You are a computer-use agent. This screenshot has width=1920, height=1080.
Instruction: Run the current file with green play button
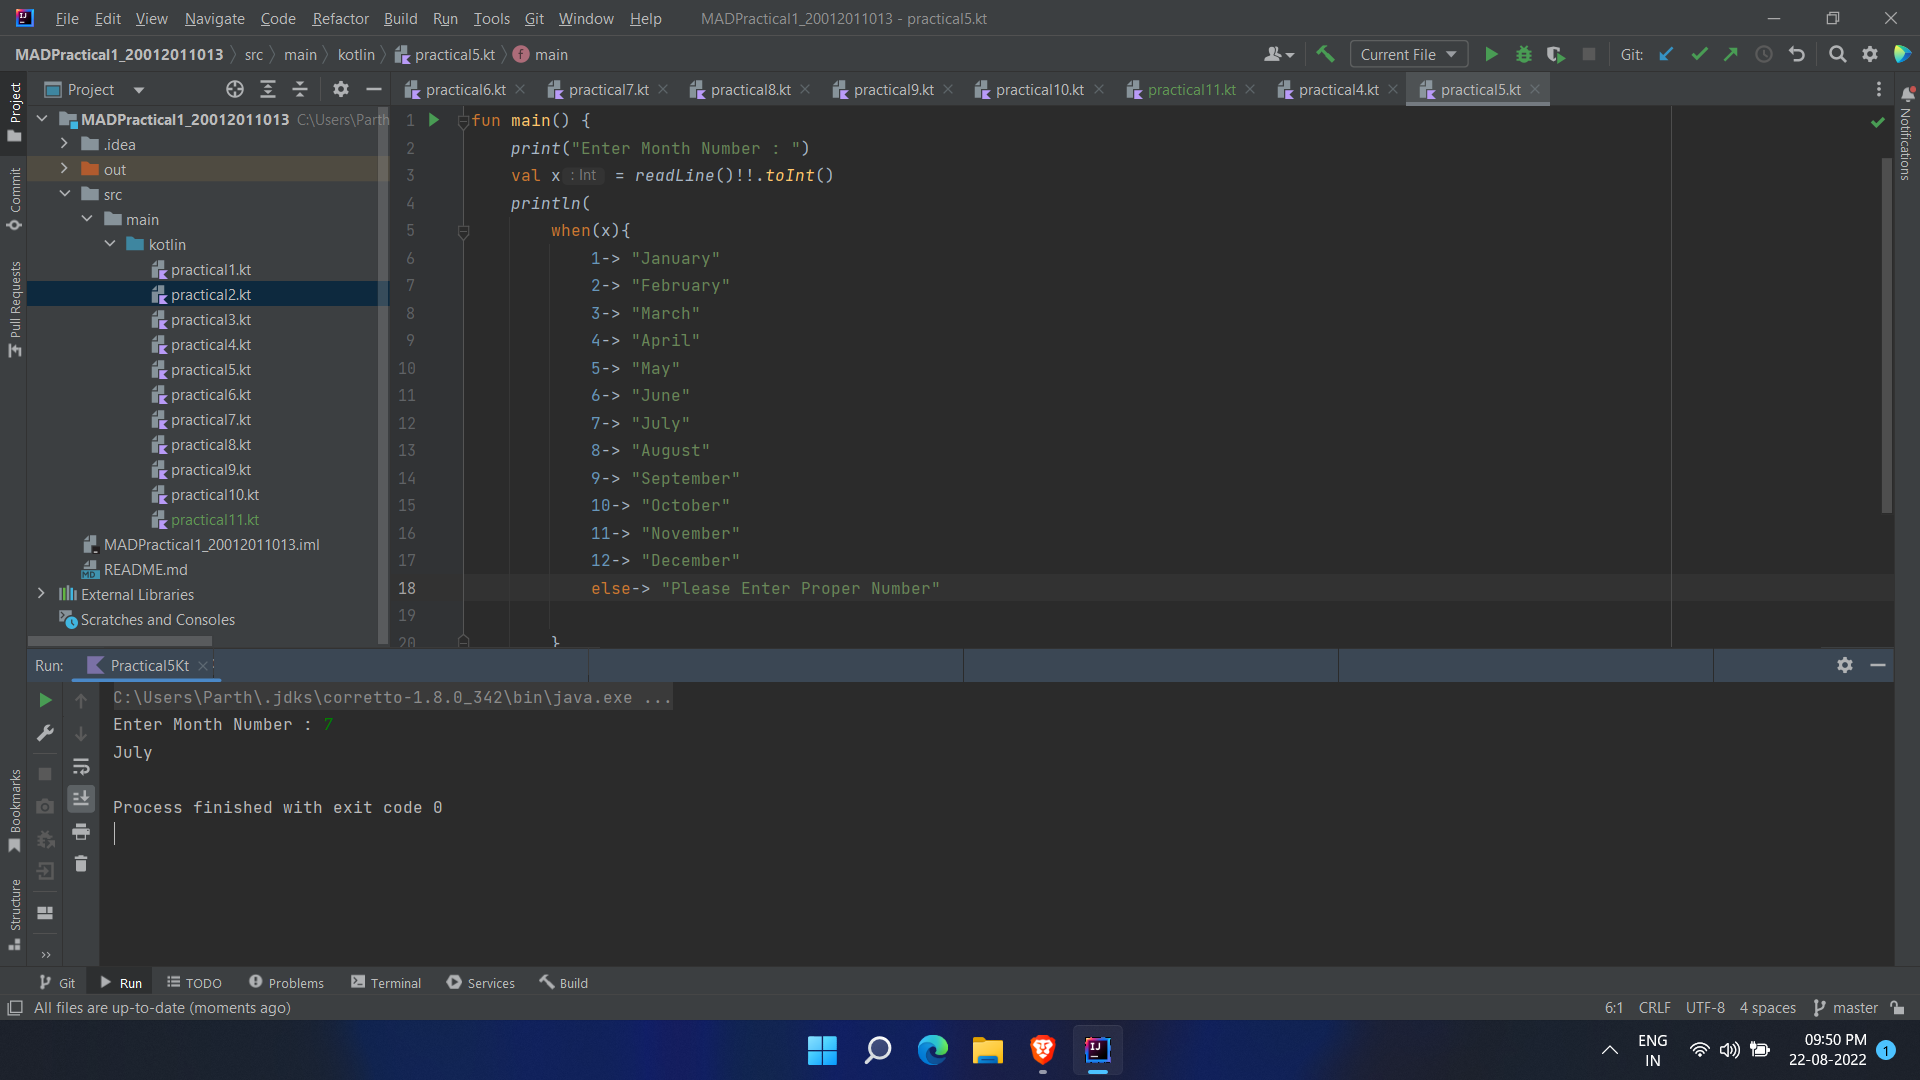1491,55
